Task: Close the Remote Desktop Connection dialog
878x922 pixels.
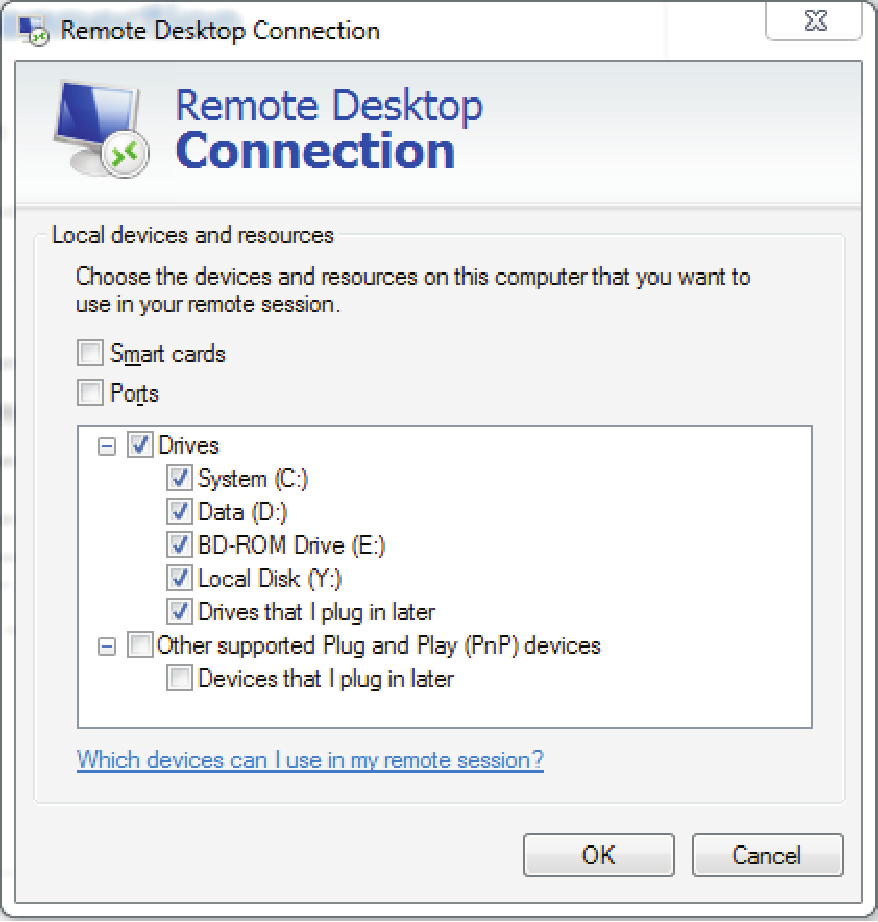Action: (x=813, y=22)
